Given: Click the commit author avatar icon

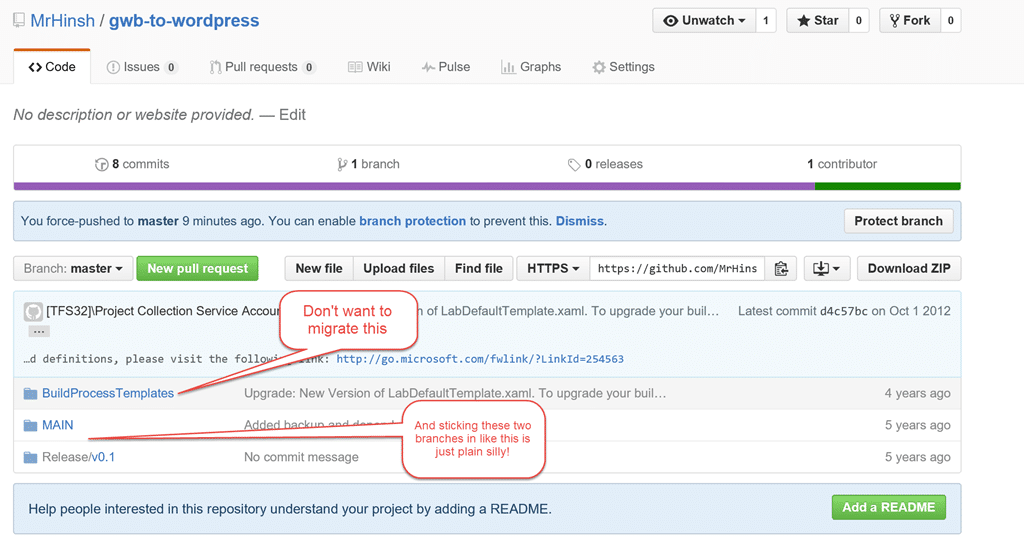Looking at the screenshot, I should 33,312.
